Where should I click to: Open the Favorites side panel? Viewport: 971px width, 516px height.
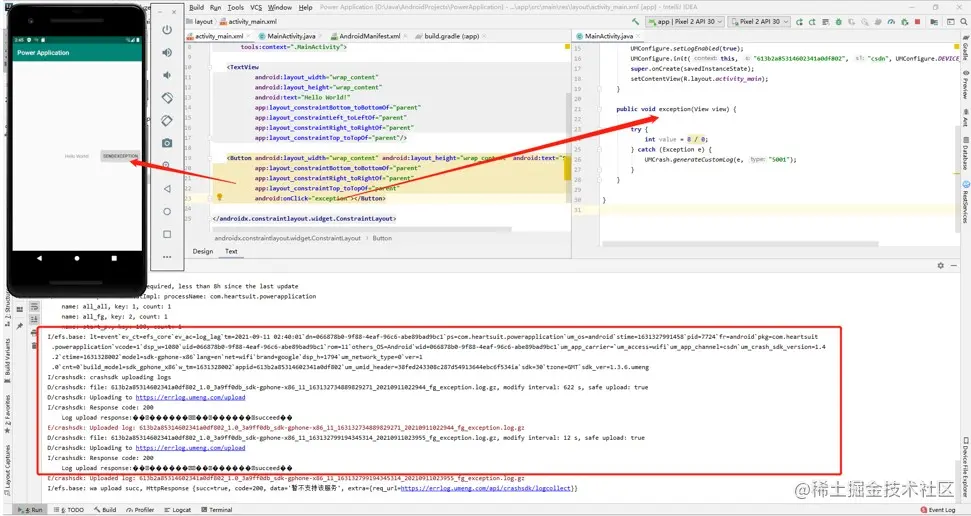7,414
